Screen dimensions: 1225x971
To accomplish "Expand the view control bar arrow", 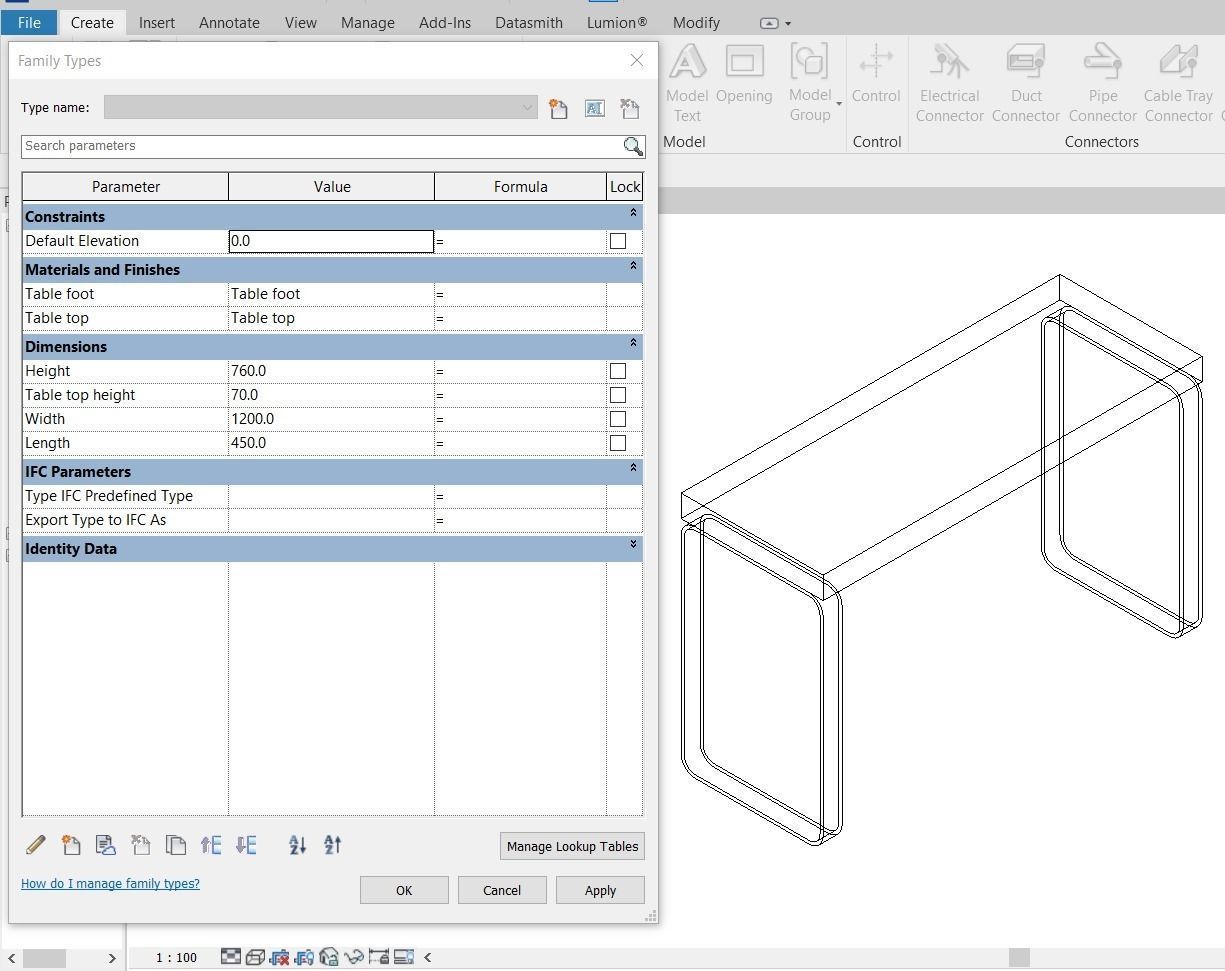I will [x=427, y=957].
